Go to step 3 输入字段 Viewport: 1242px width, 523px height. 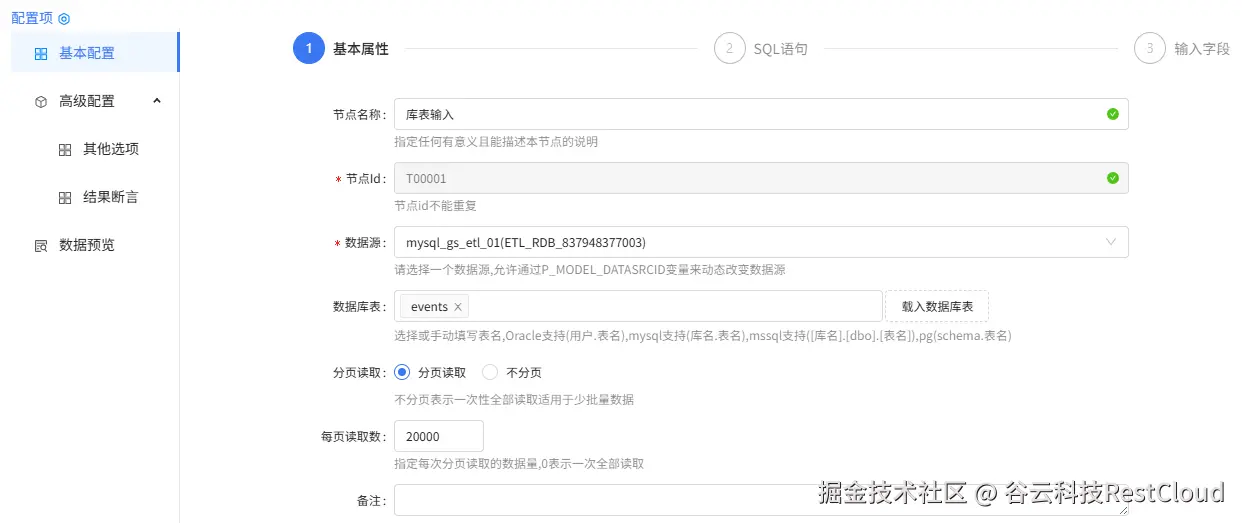[1182, 48]
